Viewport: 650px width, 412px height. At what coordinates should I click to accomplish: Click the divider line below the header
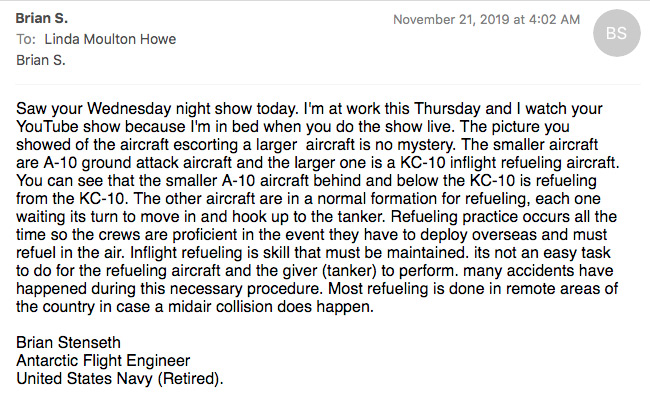(x=328, y=85)
